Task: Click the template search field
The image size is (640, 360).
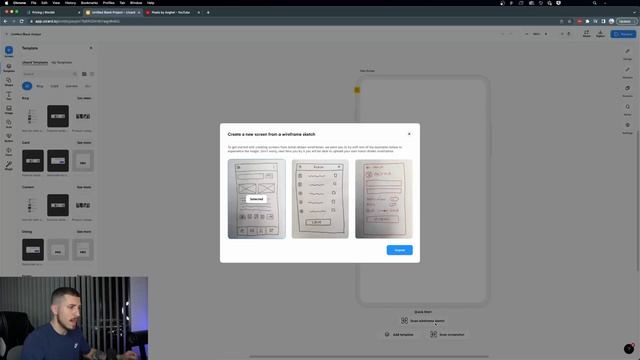Action: 50,74
